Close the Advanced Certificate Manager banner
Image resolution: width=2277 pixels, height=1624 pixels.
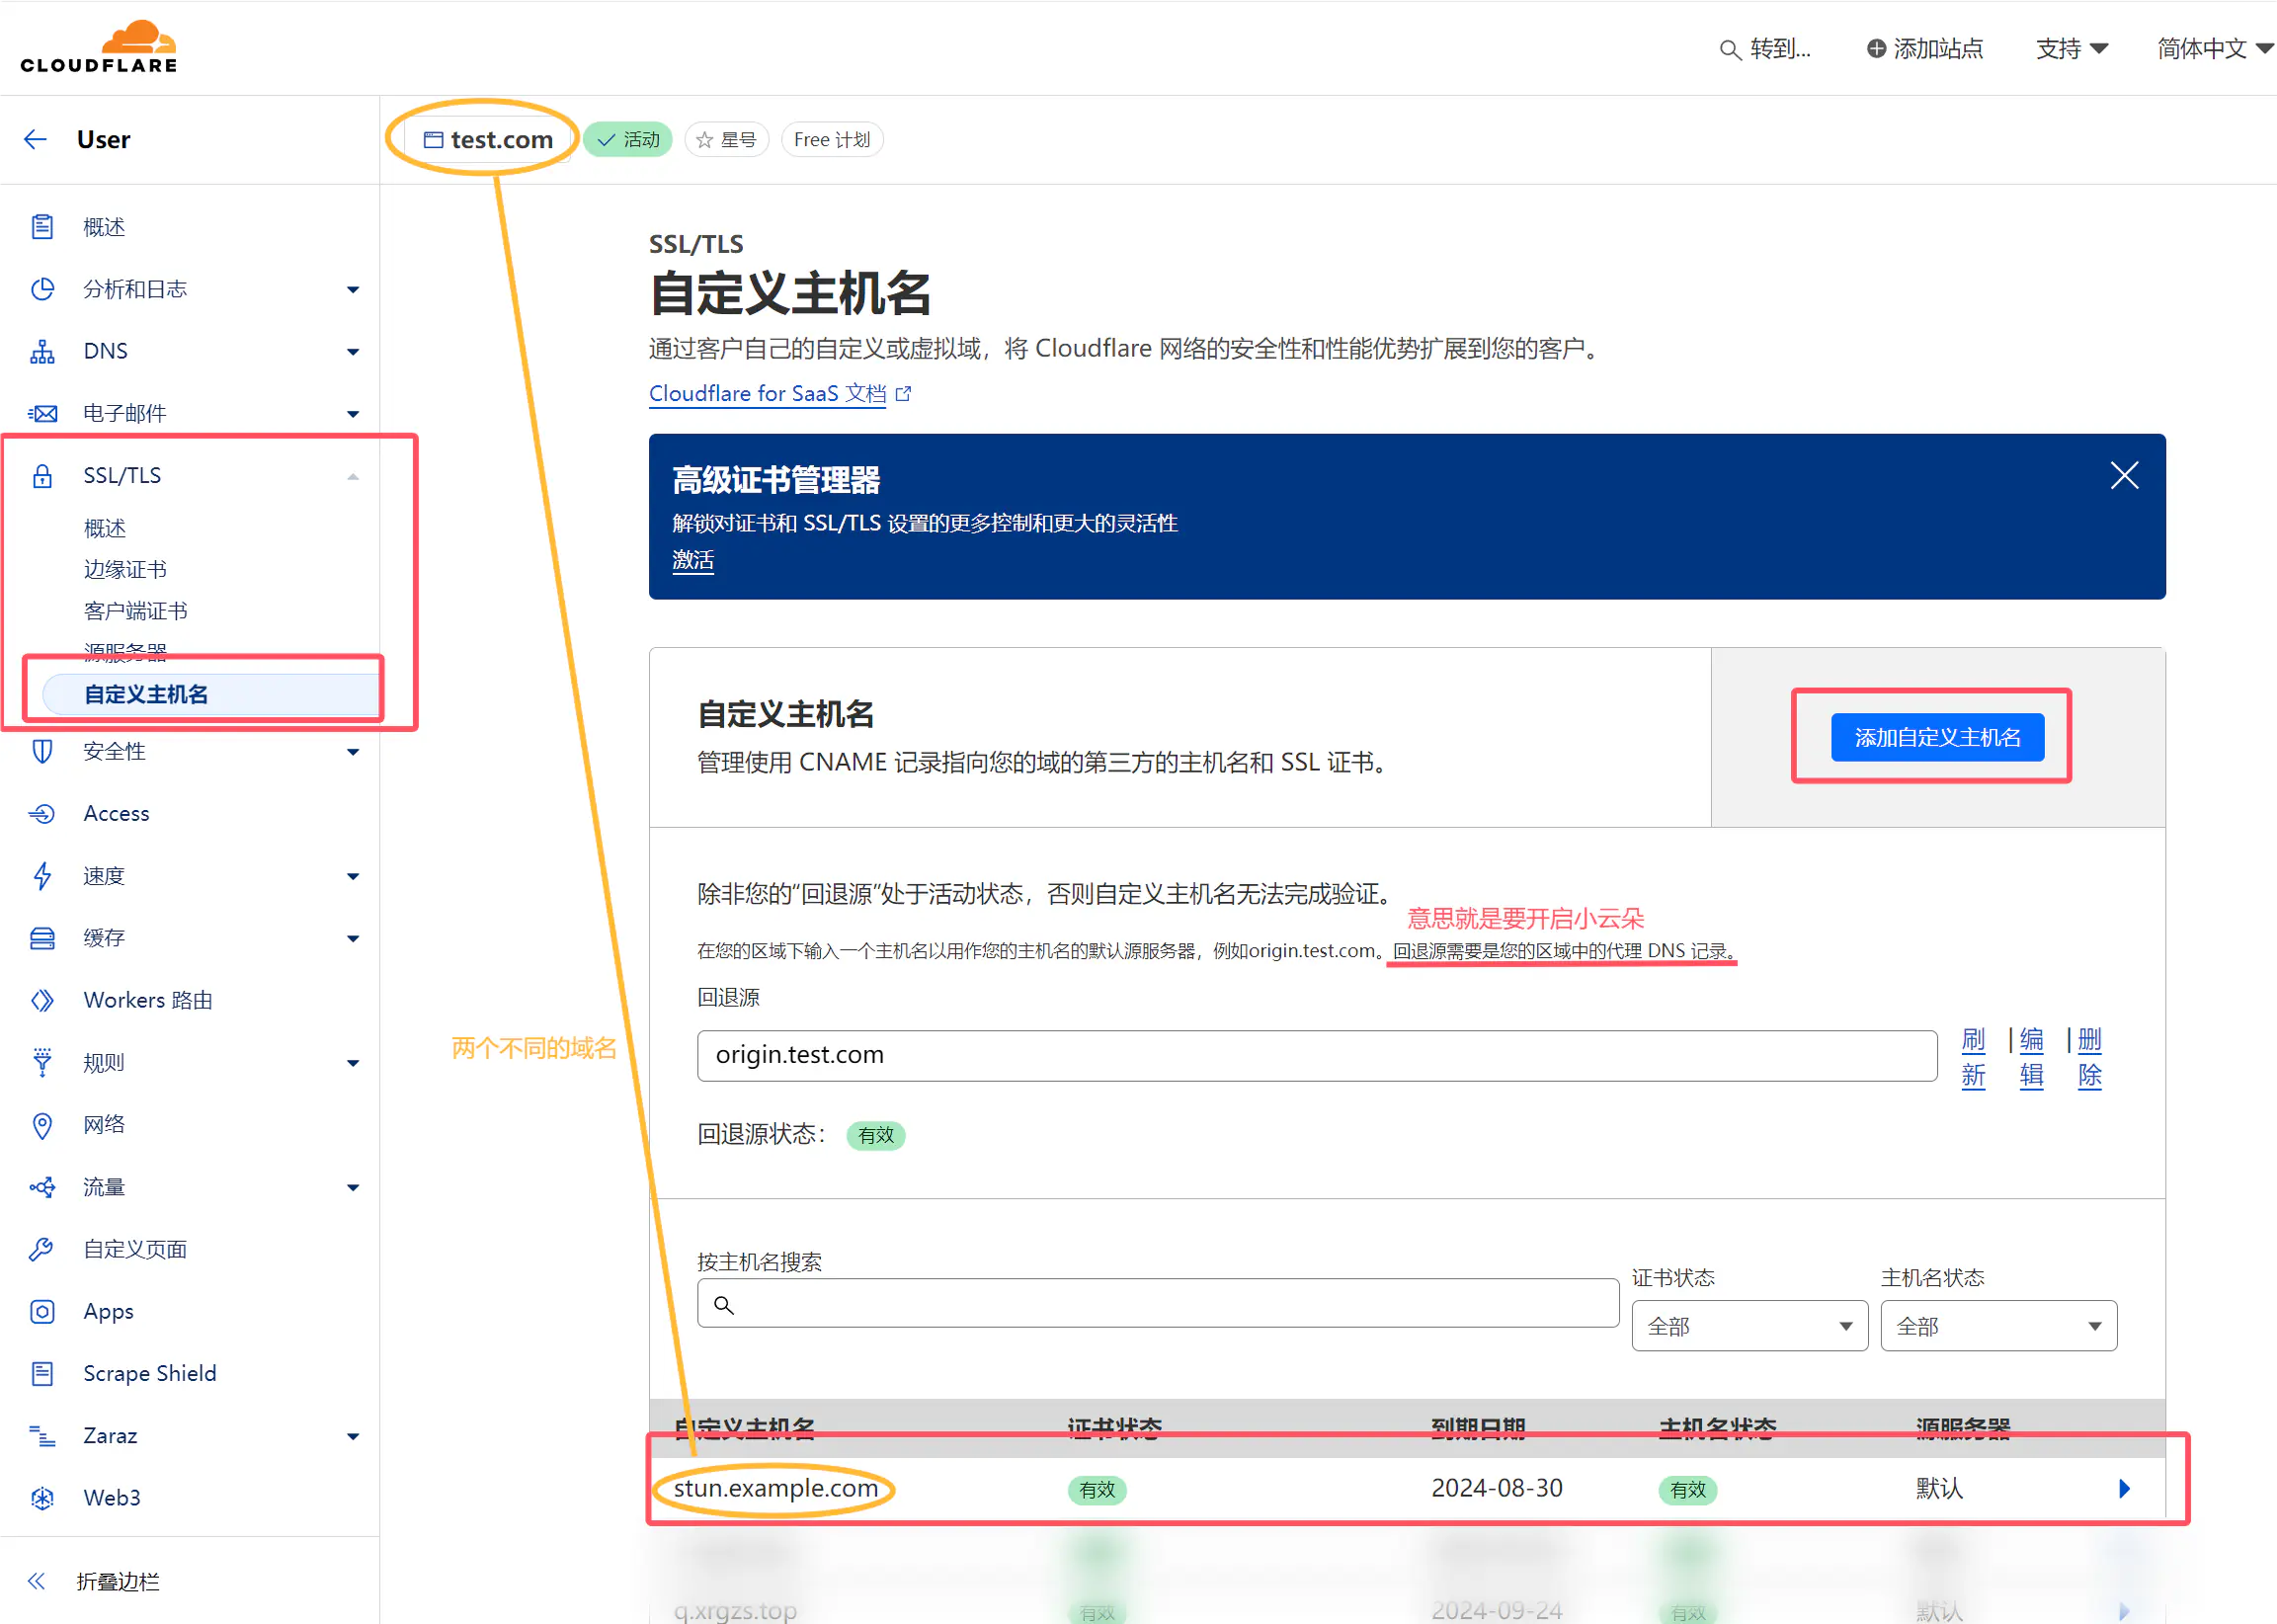tap(2123, 475)
